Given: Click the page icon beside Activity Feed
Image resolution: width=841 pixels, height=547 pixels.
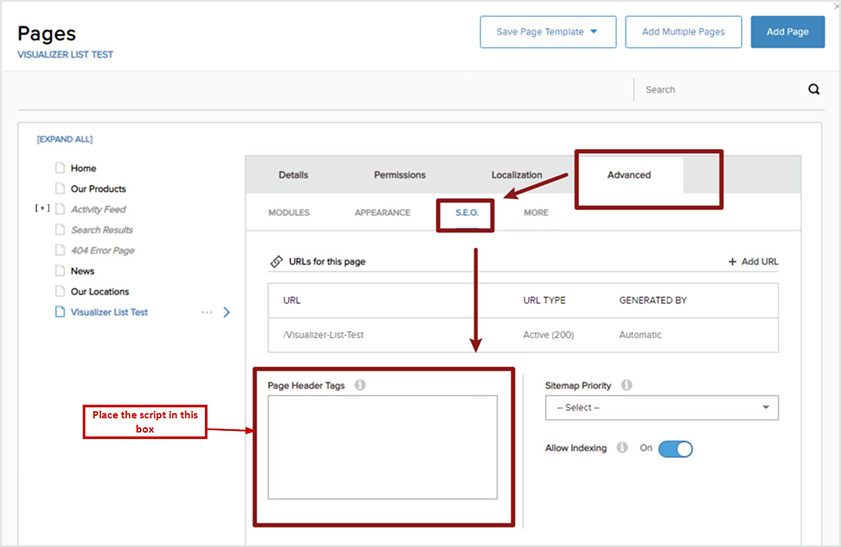Looking at the screenshot, I should (x=60, y=209).
